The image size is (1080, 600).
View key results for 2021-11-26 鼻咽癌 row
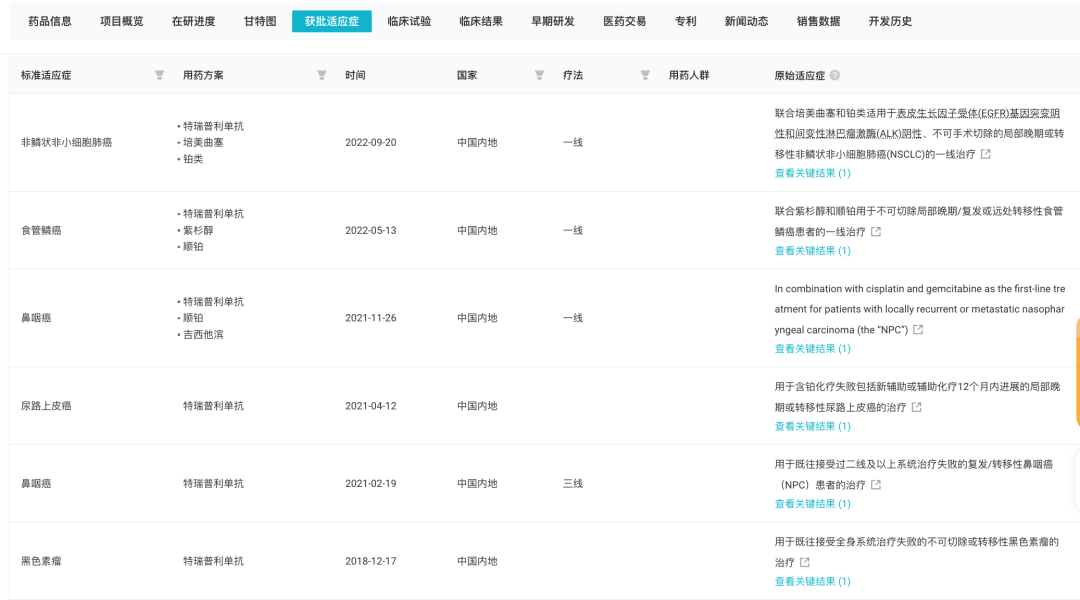(813, 349)
